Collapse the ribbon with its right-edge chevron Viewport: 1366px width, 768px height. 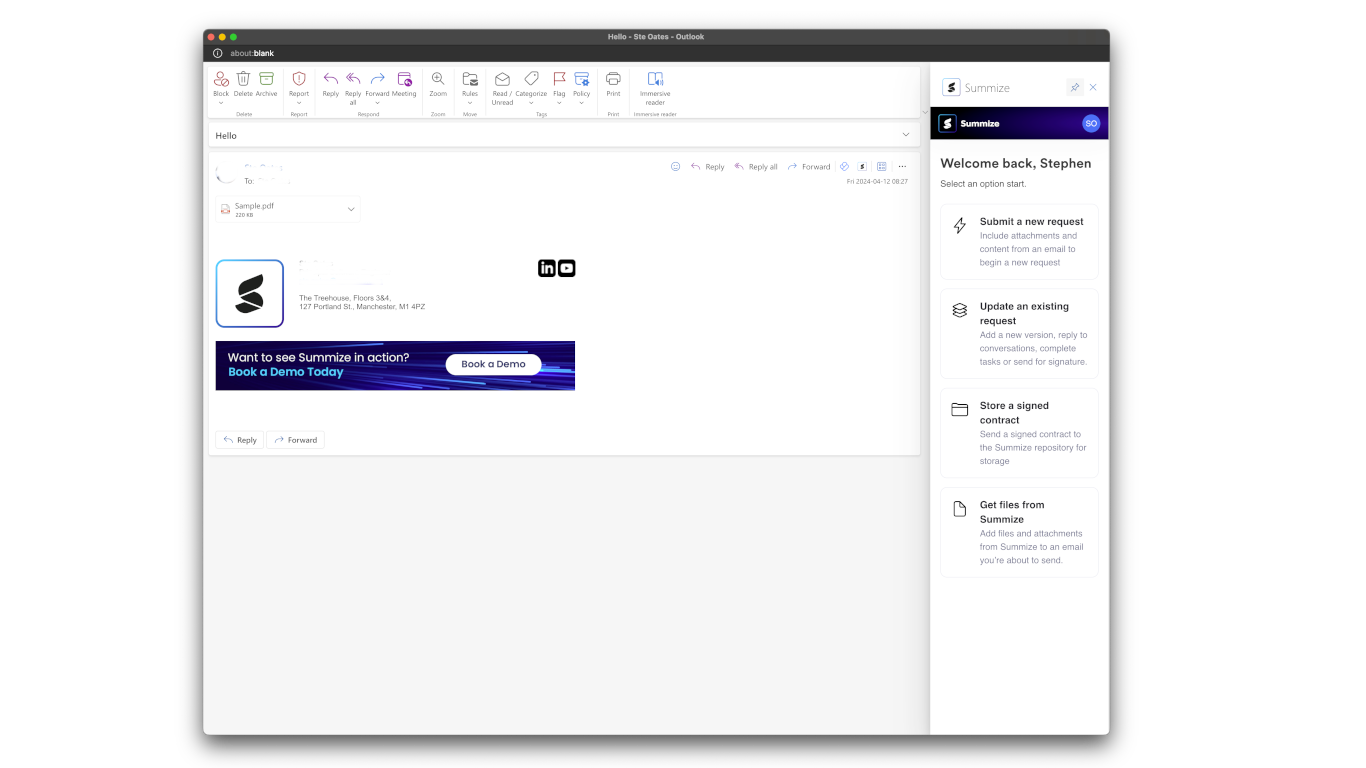[924, 111]
